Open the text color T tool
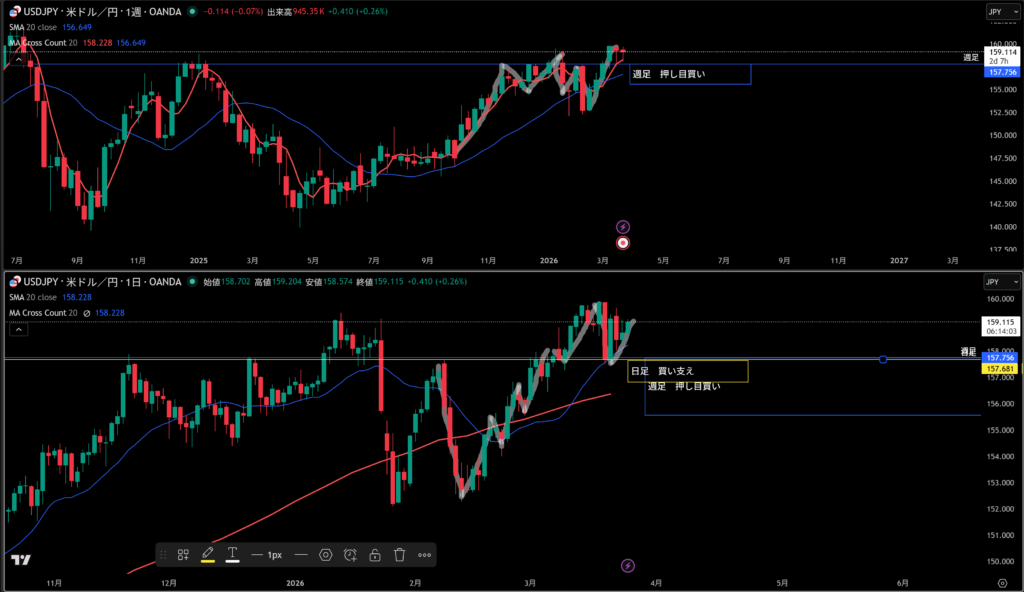This screenshot has height=592, width=1024. (232, 554)
